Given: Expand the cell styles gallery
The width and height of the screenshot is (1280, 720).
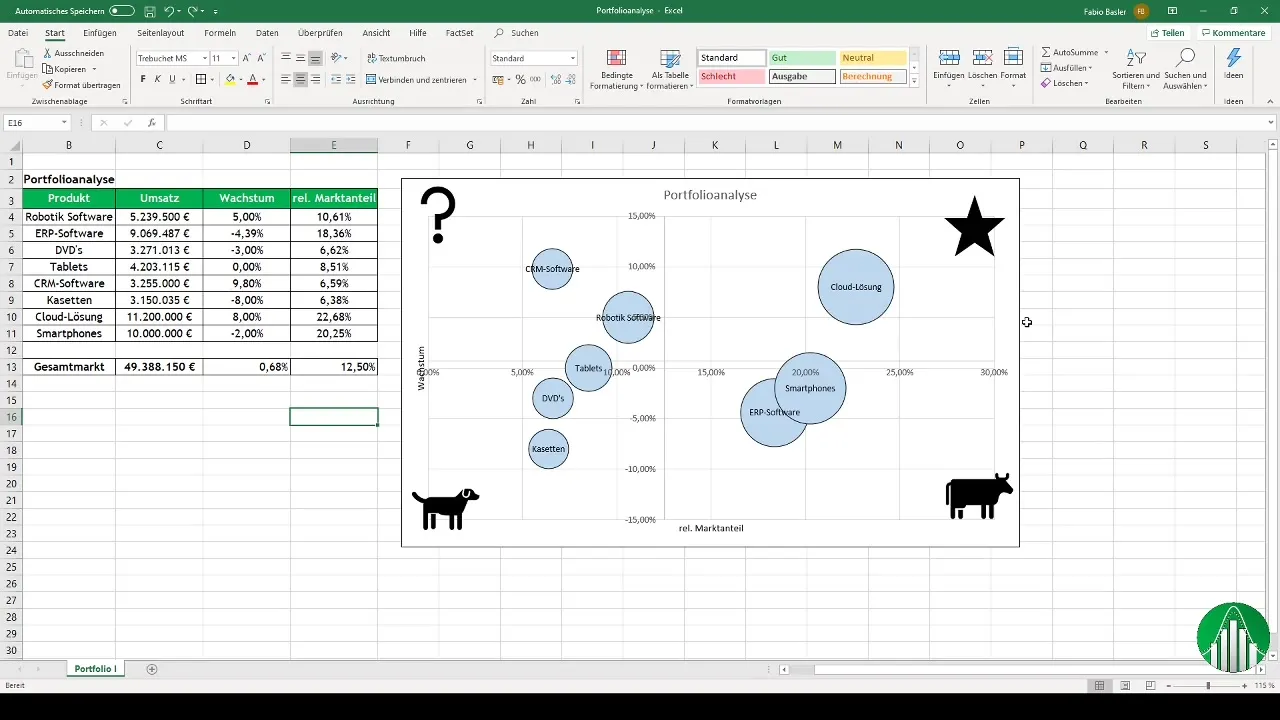Looking at the screenshot, I should pos(914,81).
